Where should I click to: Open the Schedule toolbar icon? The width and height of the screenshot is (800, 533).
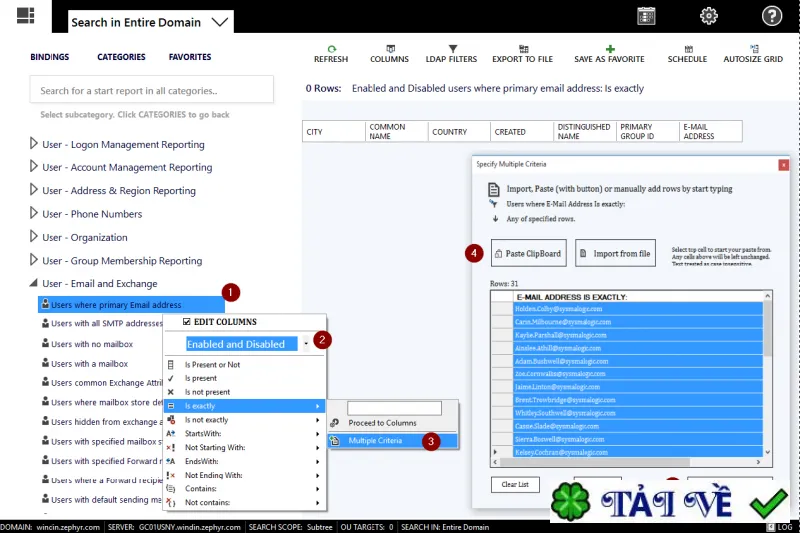click(688, 49)
